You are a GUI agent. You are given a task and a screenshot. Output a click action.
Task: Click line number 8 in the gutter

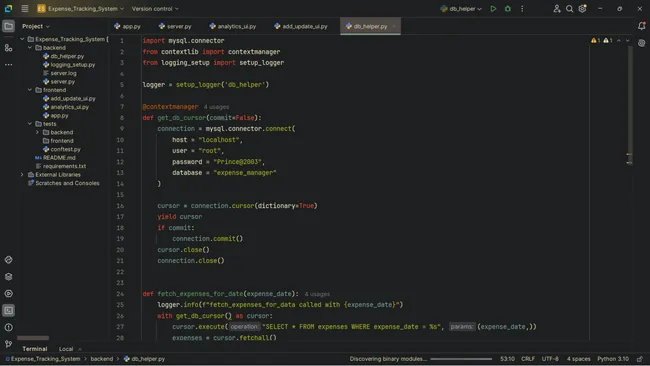[121, 118]
